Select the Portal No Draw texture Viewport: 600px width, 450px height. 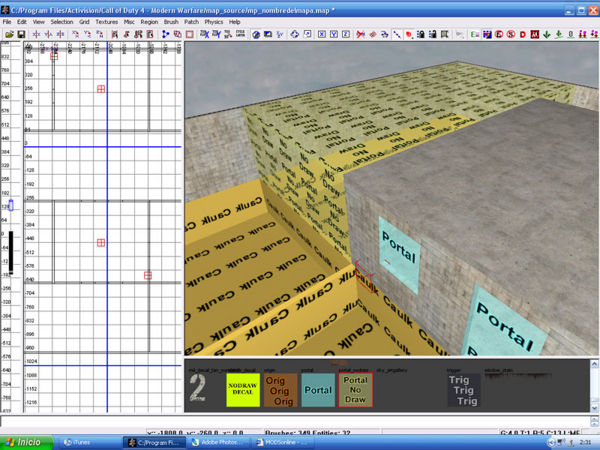[x=355, y=390]
